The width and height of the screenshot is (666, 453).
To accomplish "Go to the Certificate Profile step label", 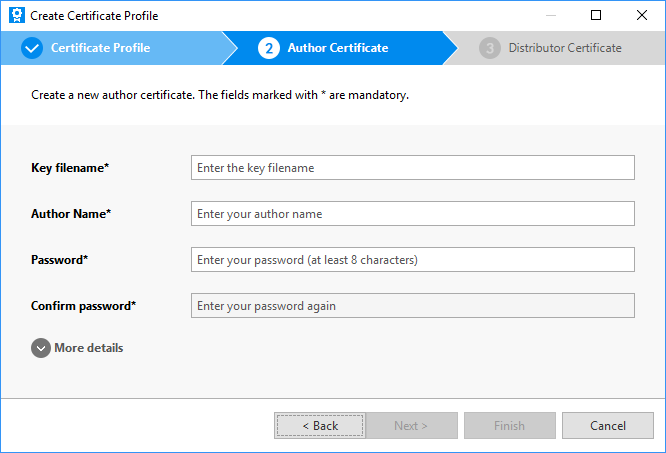I will [99, 48].
